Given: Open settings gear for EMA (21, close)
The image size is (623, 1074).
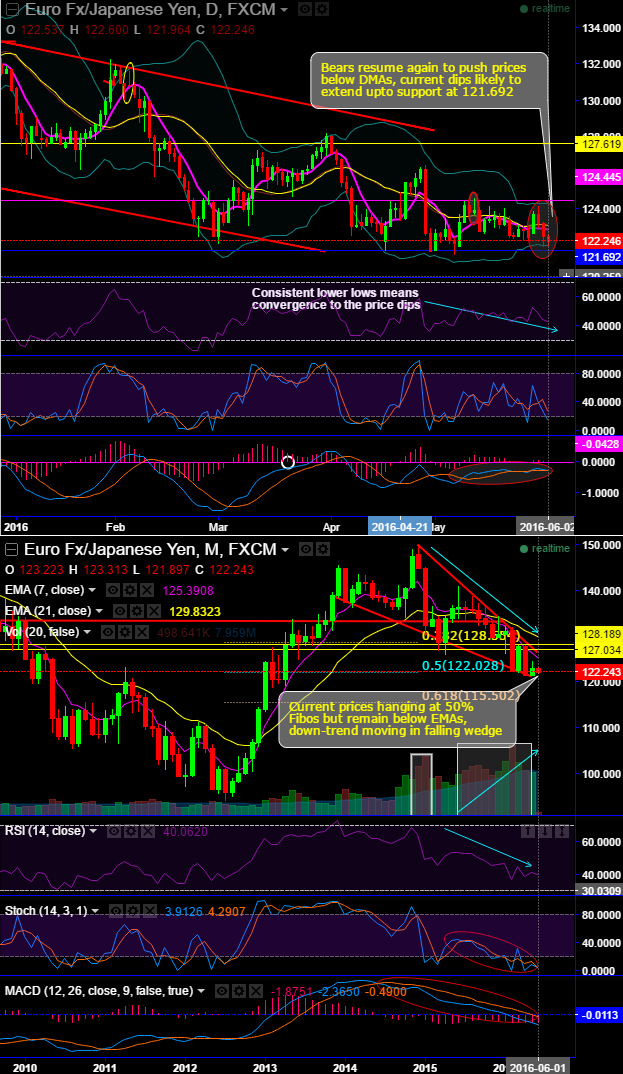Looking at the screenshot, I should pyautogui.click(x=135, y=610).
